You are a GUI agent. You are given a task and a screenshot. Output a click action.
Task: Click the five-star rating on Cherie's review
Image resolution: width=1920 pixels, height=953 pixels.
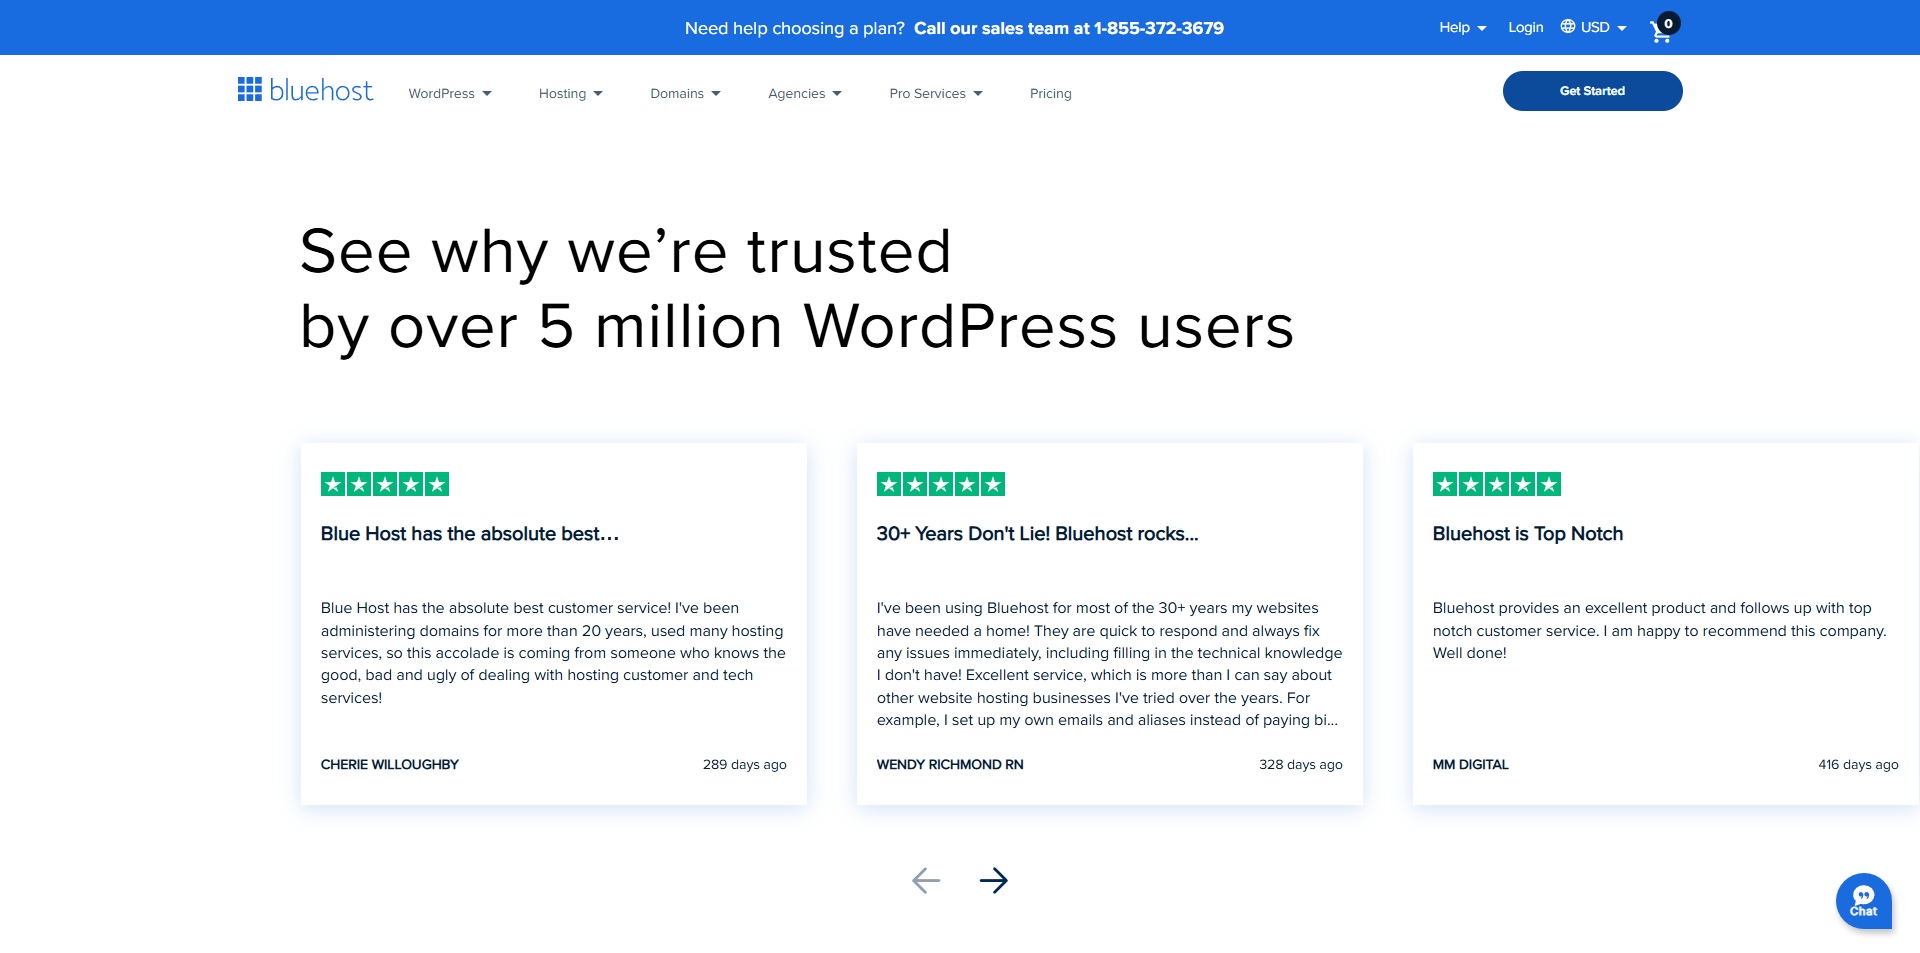coord(384,483)
